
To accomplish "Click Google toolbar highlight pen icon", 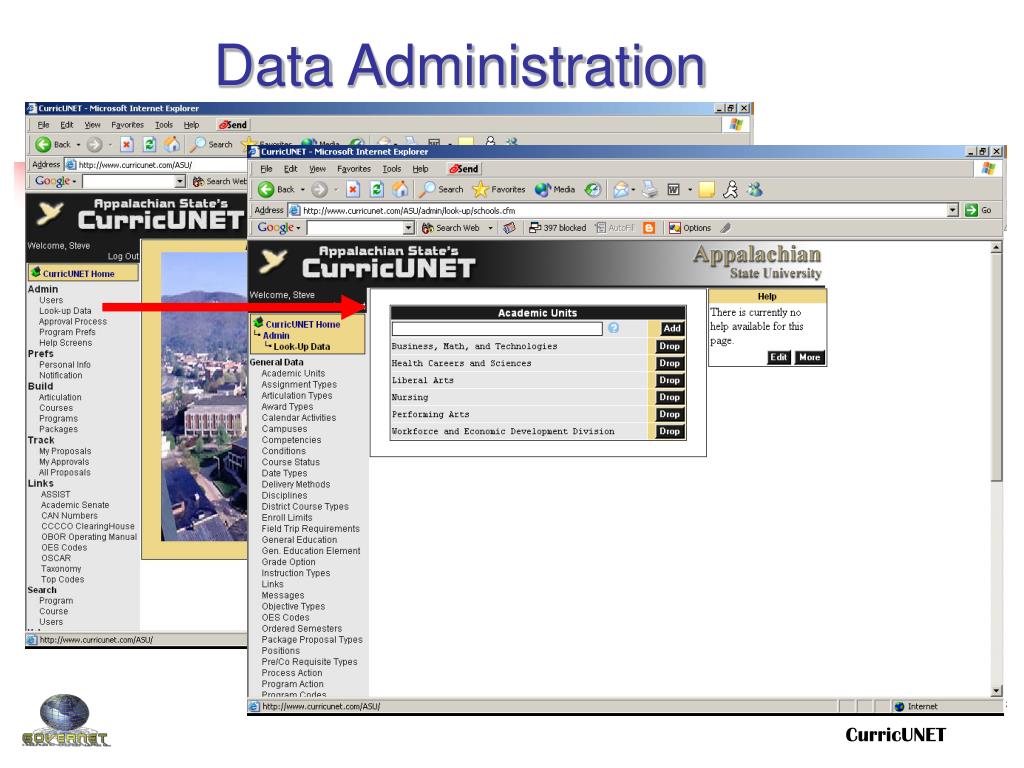I will (725, 228).
